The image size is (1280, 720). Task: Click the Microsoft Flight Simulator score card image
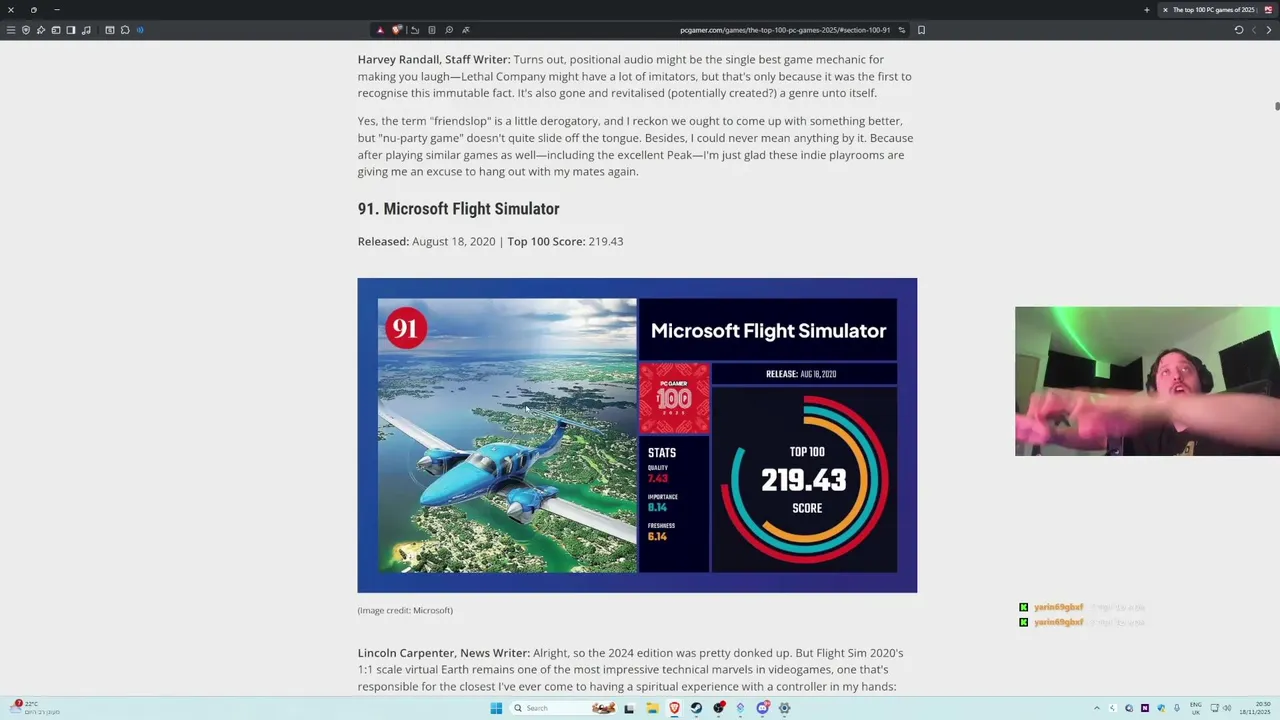pyautogui.click(x=637, y=435)
